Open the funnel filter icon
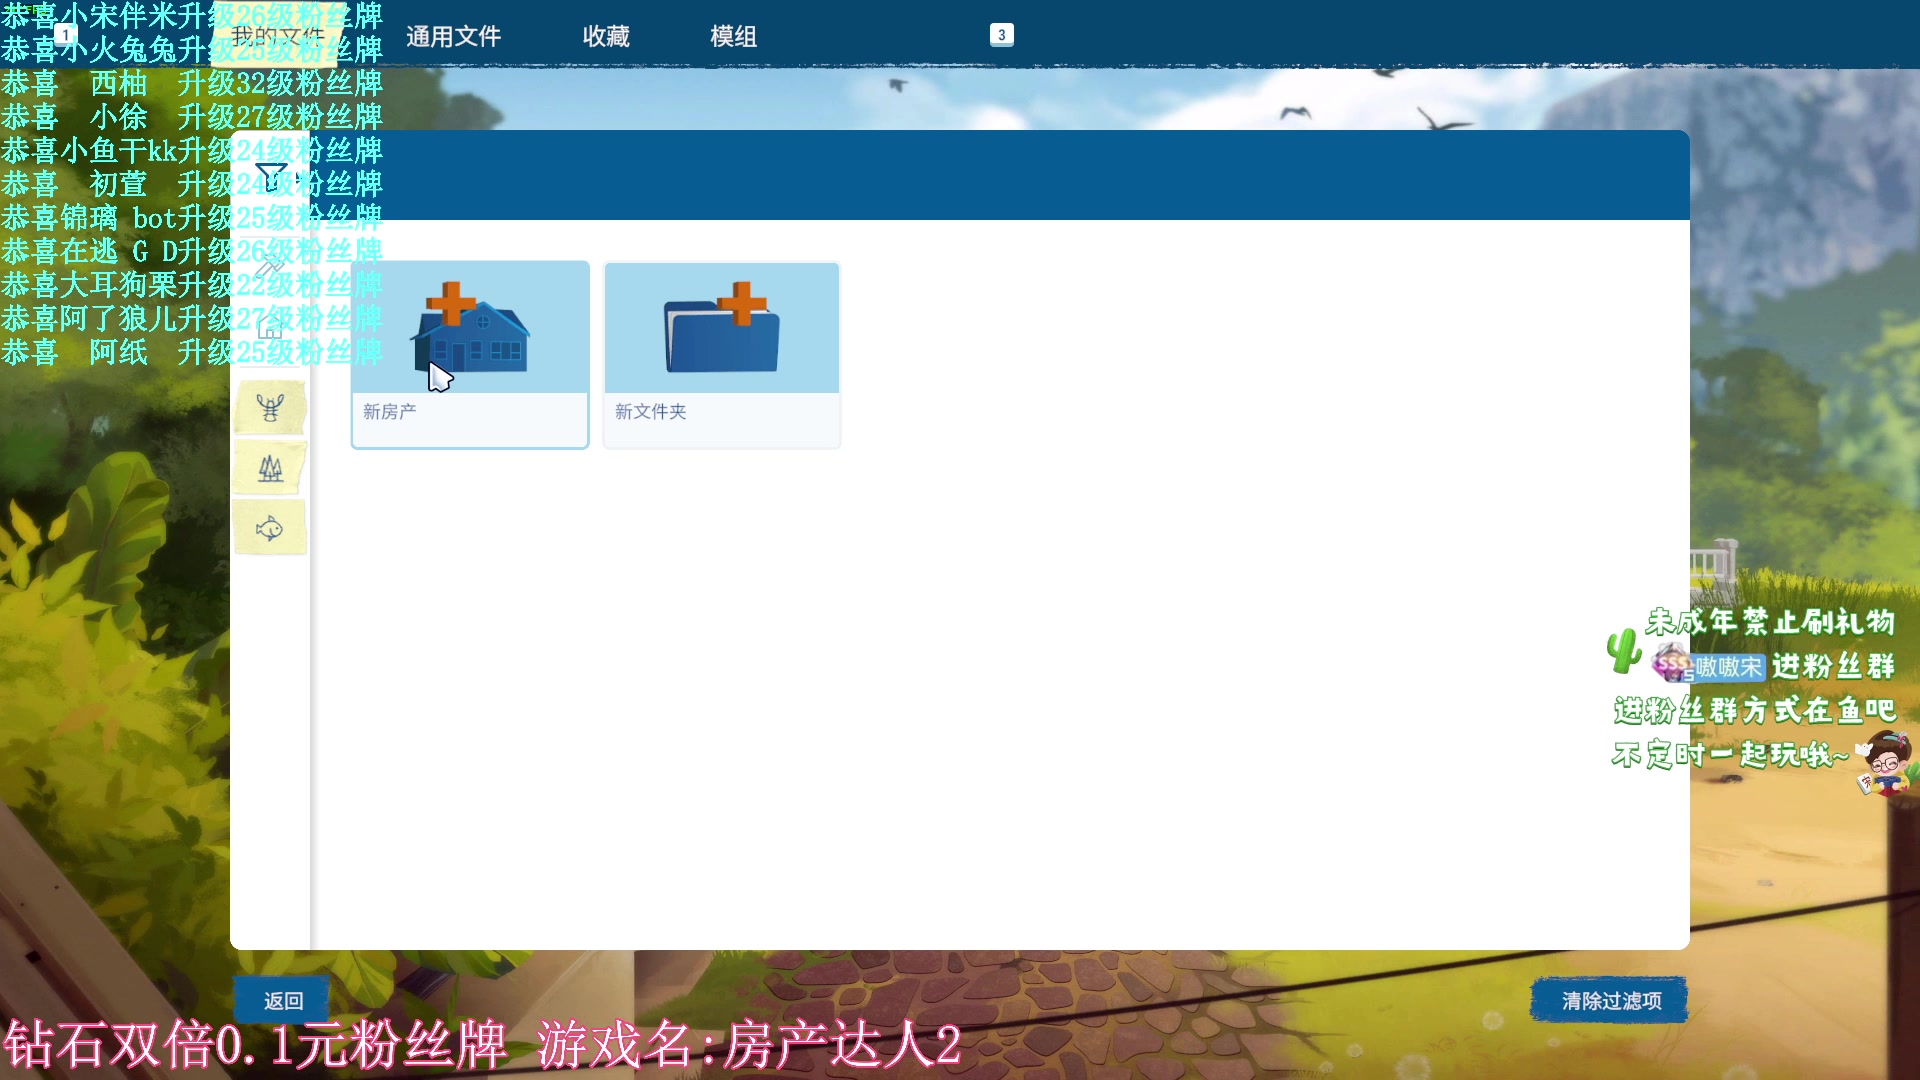 click(x=270, y=175)
